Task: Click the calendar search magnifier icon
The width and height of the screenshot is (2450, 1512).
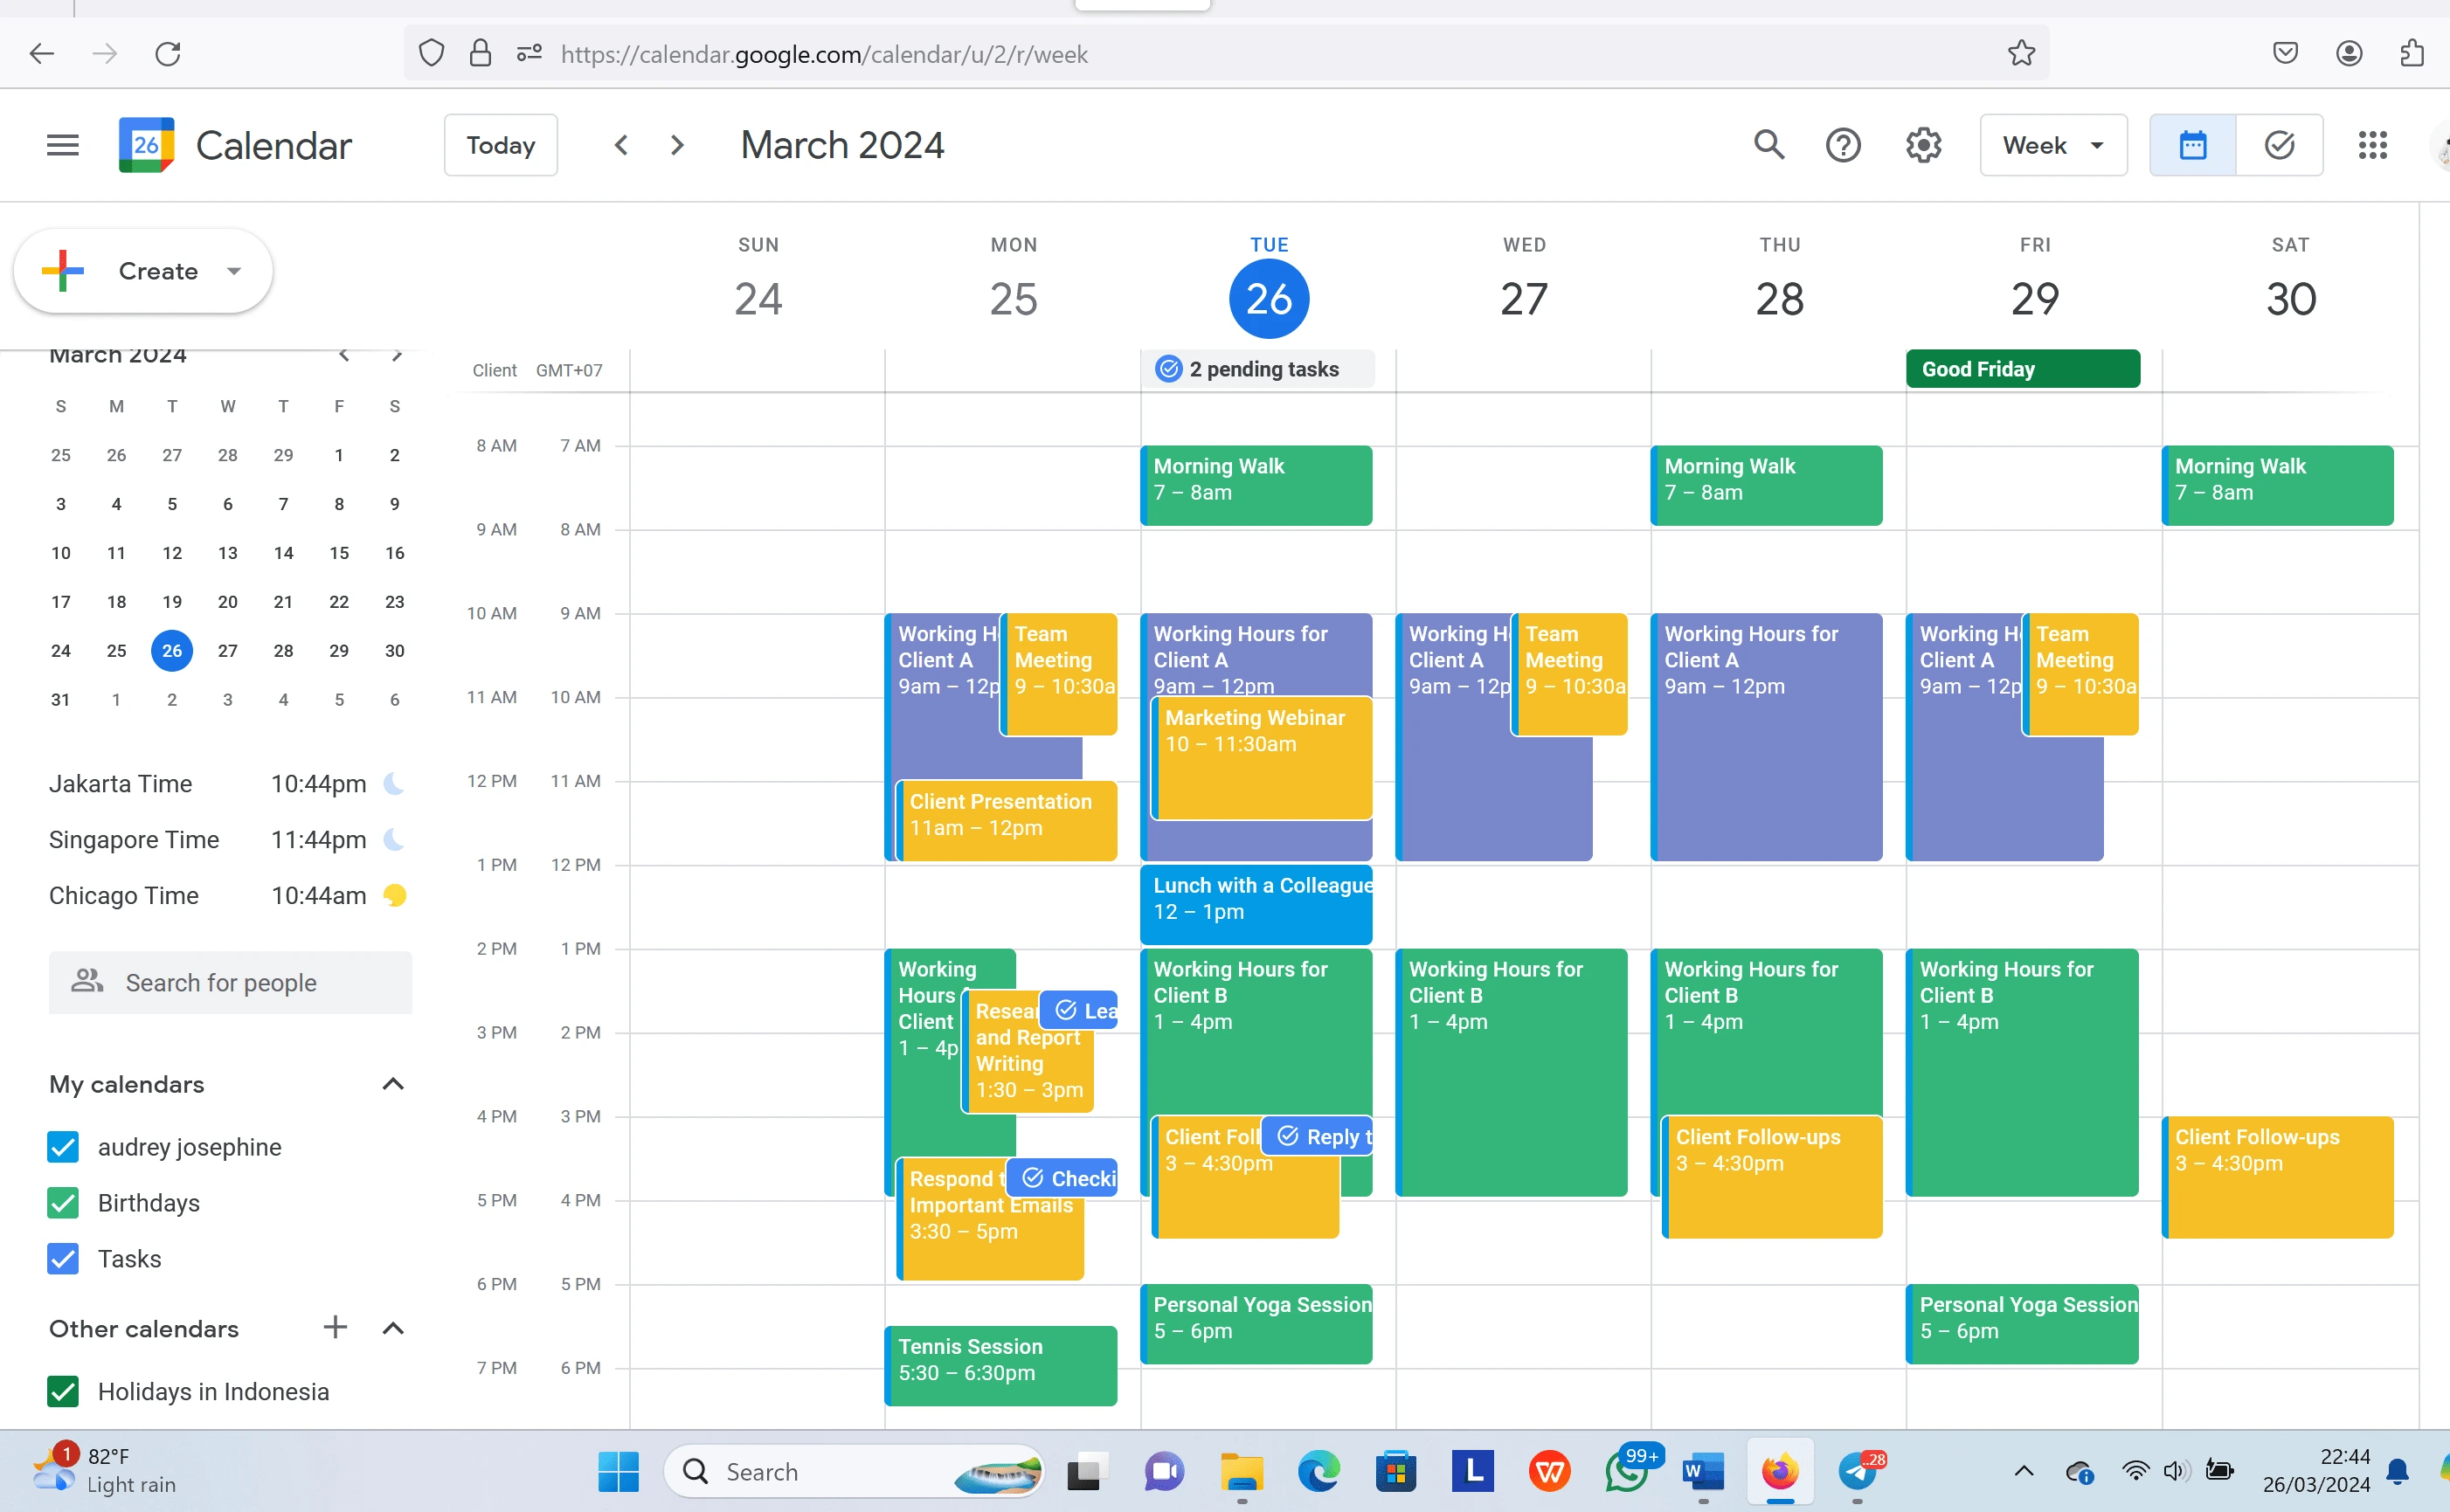Action: (x=1768, y=145)
